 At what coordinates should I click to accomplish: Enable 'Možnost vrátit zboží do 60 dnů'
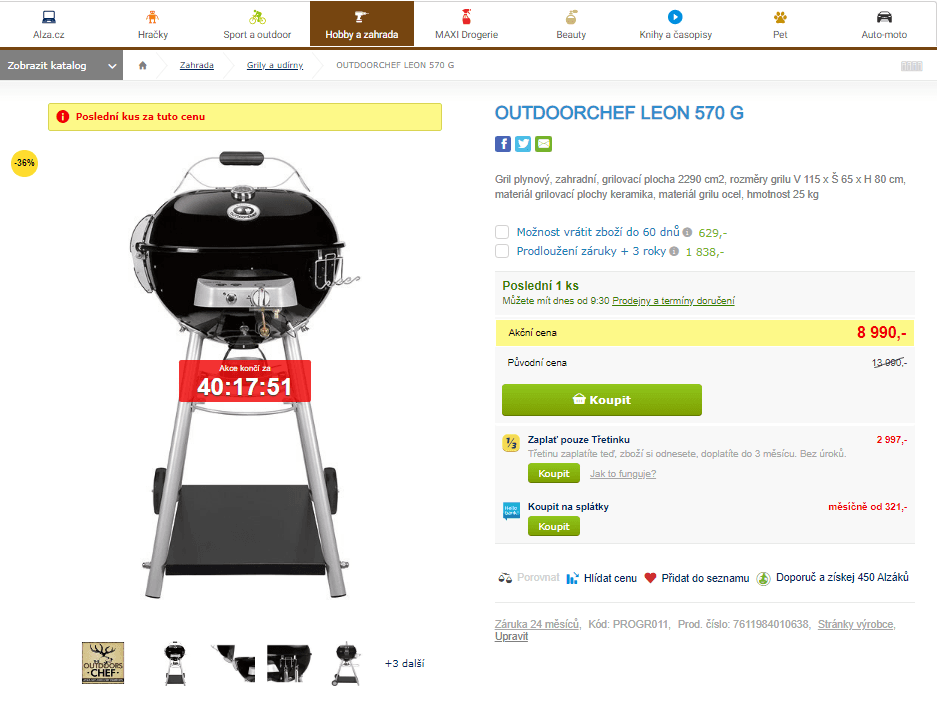pos(502,232)
